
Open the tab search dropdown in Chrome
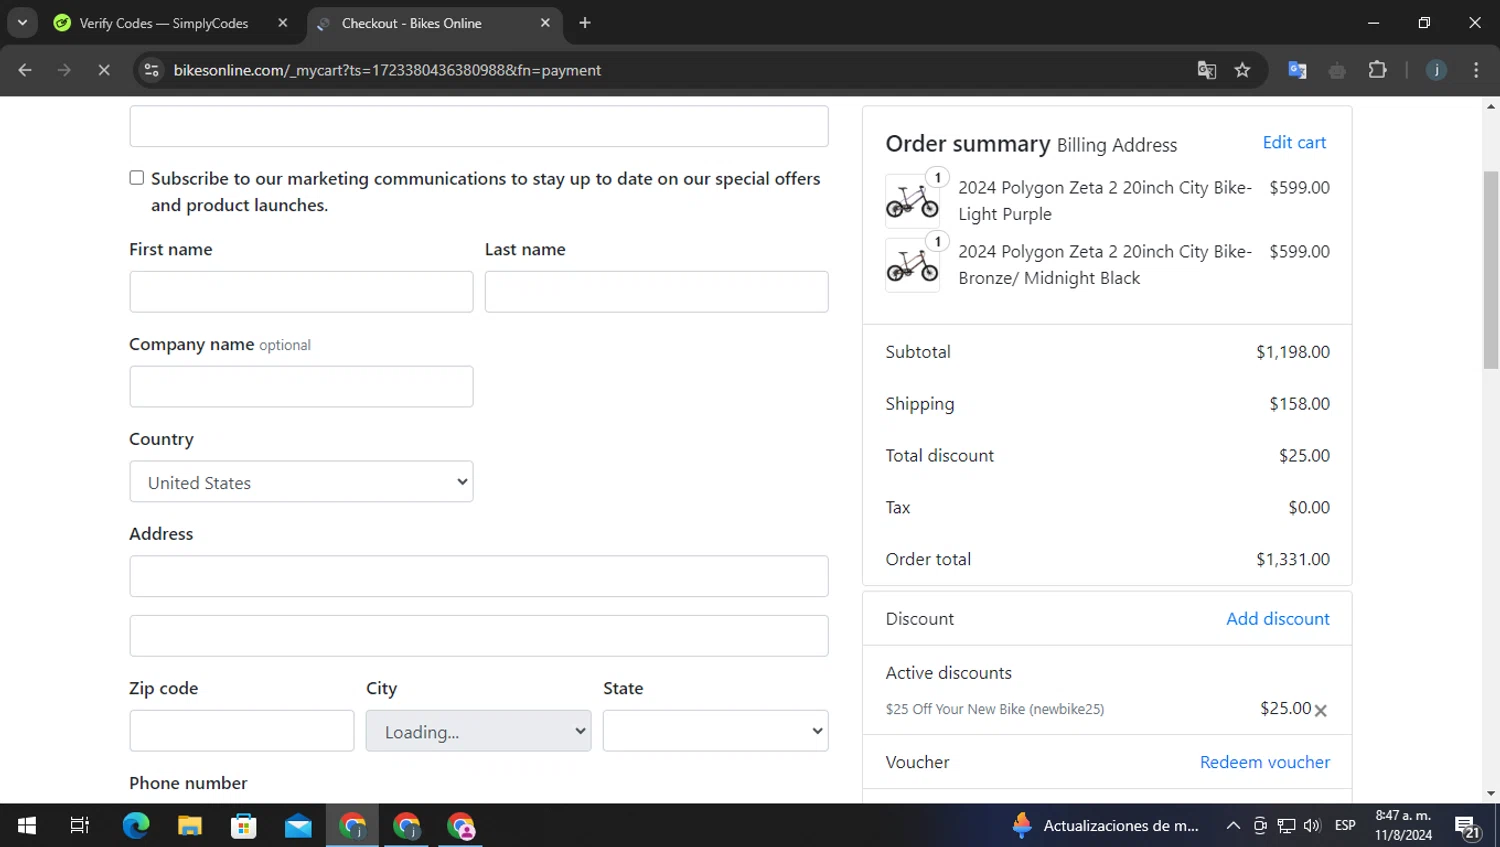[22, 22]
